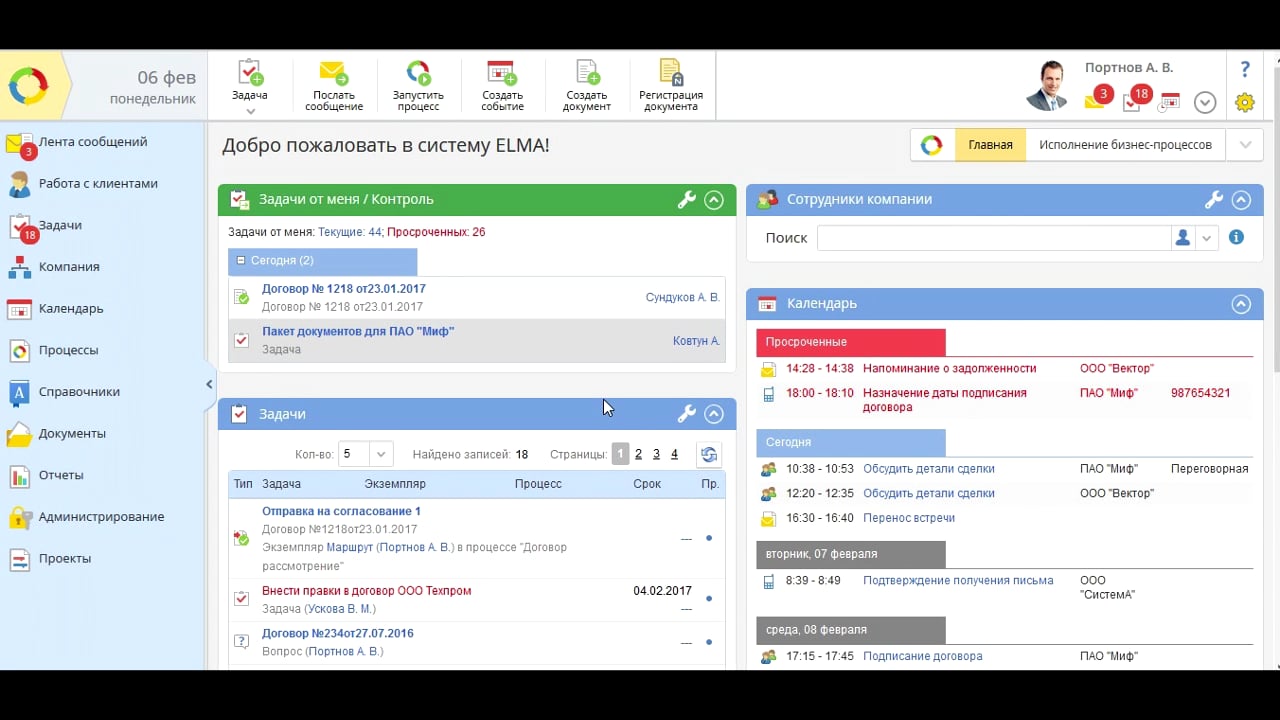Click Сундуков А. В. name link
Screen dimensions: 1280x720
coord(683,298)
